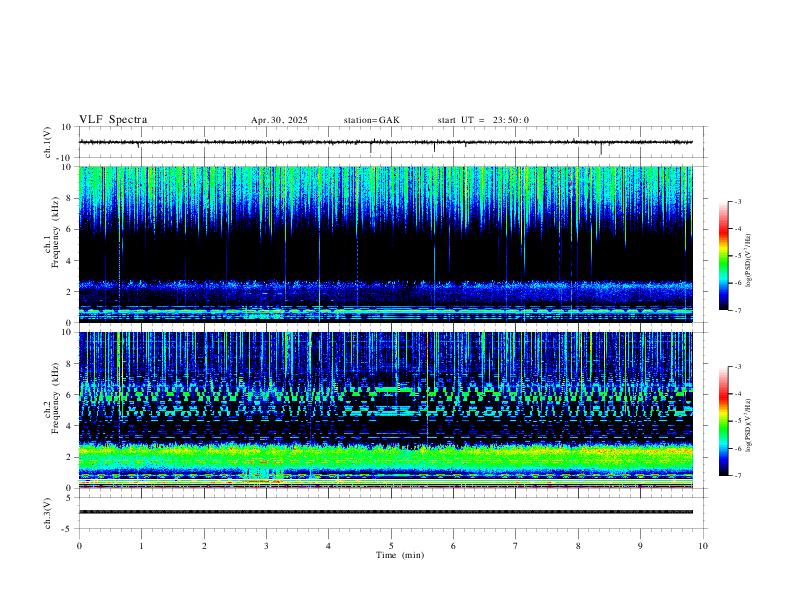This screenshot has width=792, height=612.
Task: Click the ch.1 'Frequency (kHz)' axis label
Action: tap(56, 231)
